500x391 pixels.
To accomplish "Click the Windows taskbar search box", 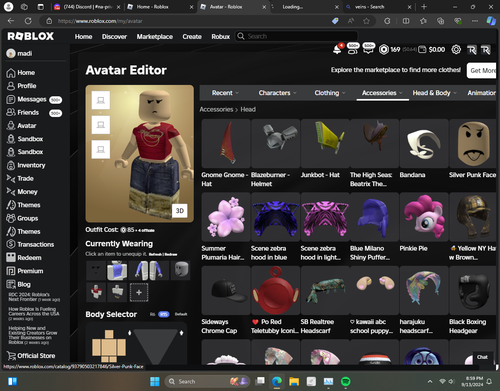I will click(x=207, y=381).
